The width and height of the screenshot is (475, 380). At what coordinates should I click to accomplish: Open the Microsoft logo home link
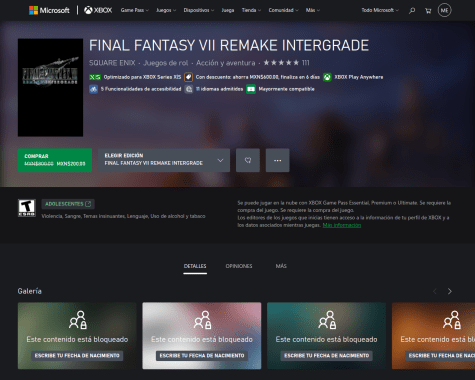49,10
